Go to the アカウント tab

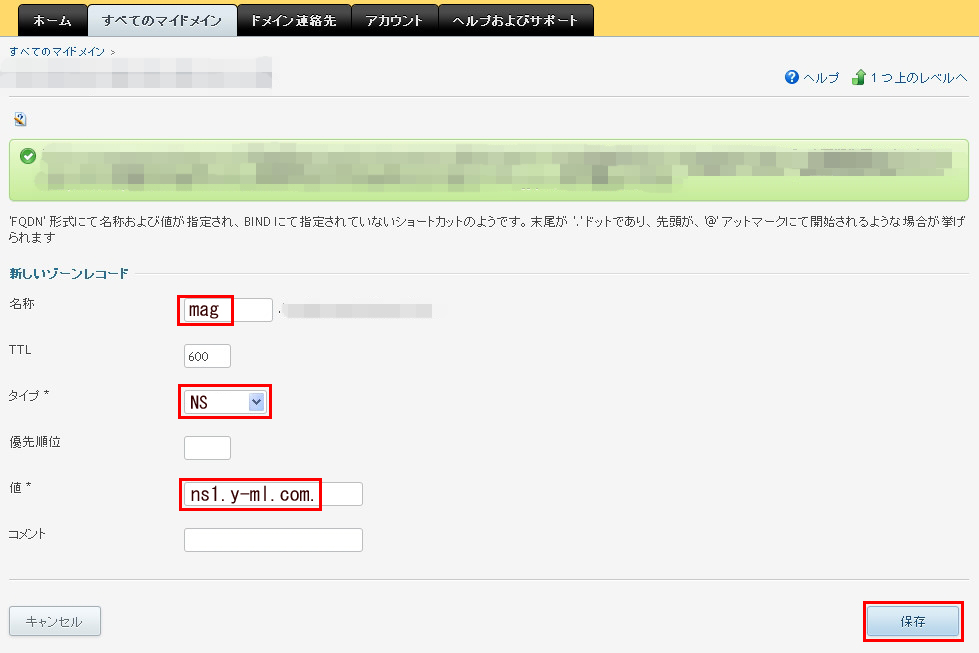point(395,21)
